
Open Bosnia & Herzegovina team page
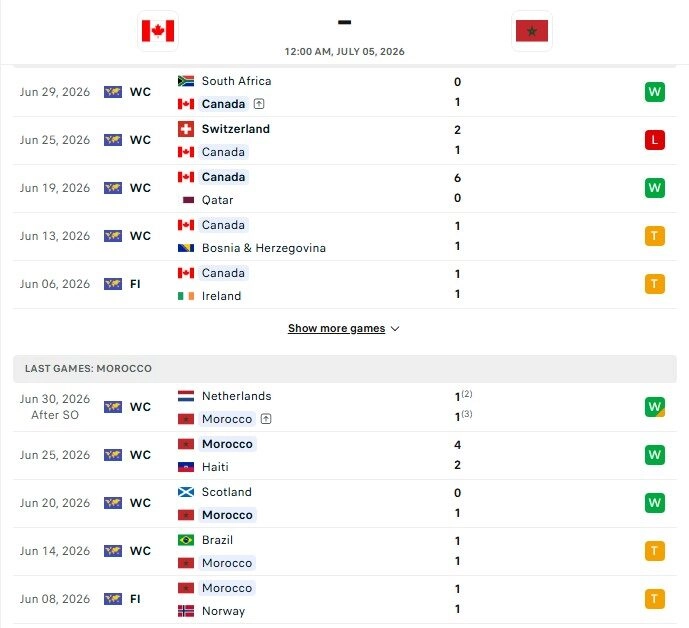click(264, 248)
